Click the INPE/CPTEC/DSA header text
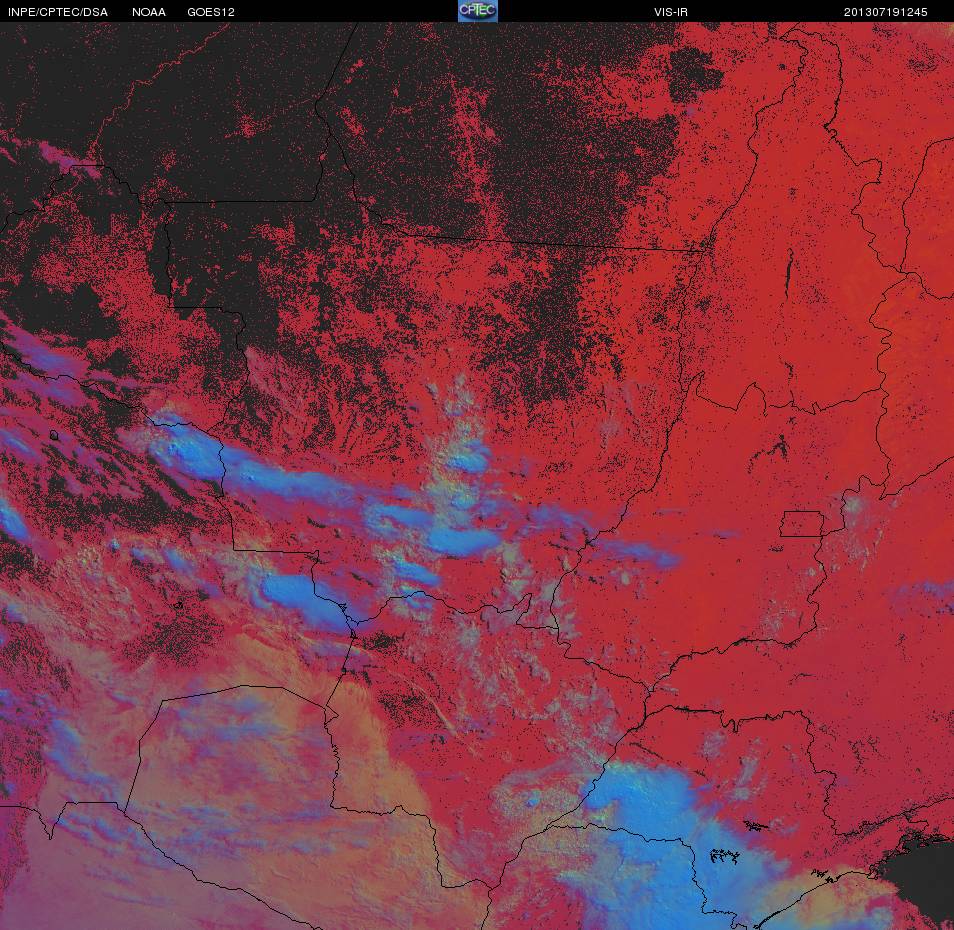The height and width of the screenshot is (930, 954). click(x=58, y=12)
